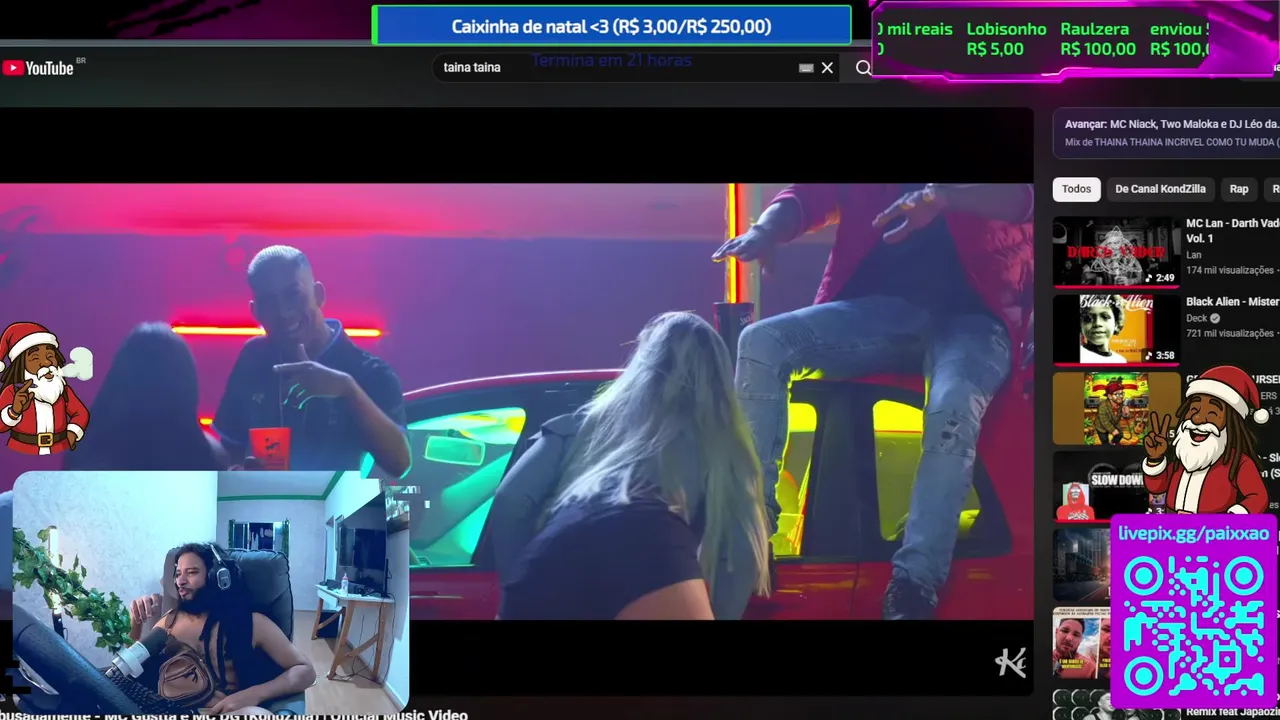Open the 'Avançar: MC Niack' next mix panel
This screenshot has width=1280, height=720.
tap(1167, 133)
